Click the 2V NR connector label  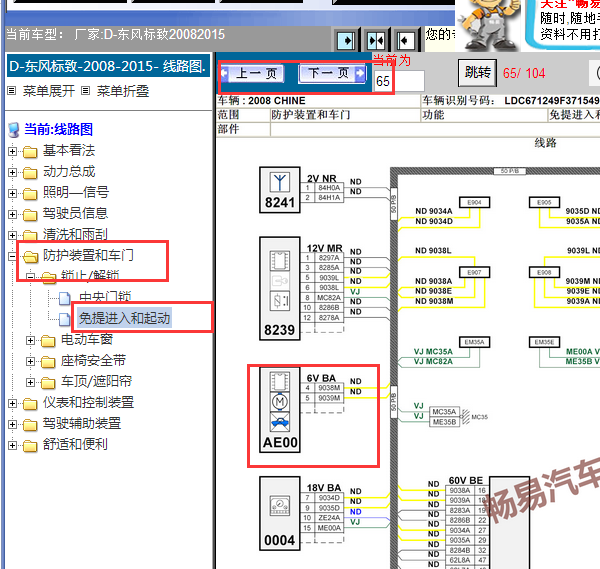[321, 179]
